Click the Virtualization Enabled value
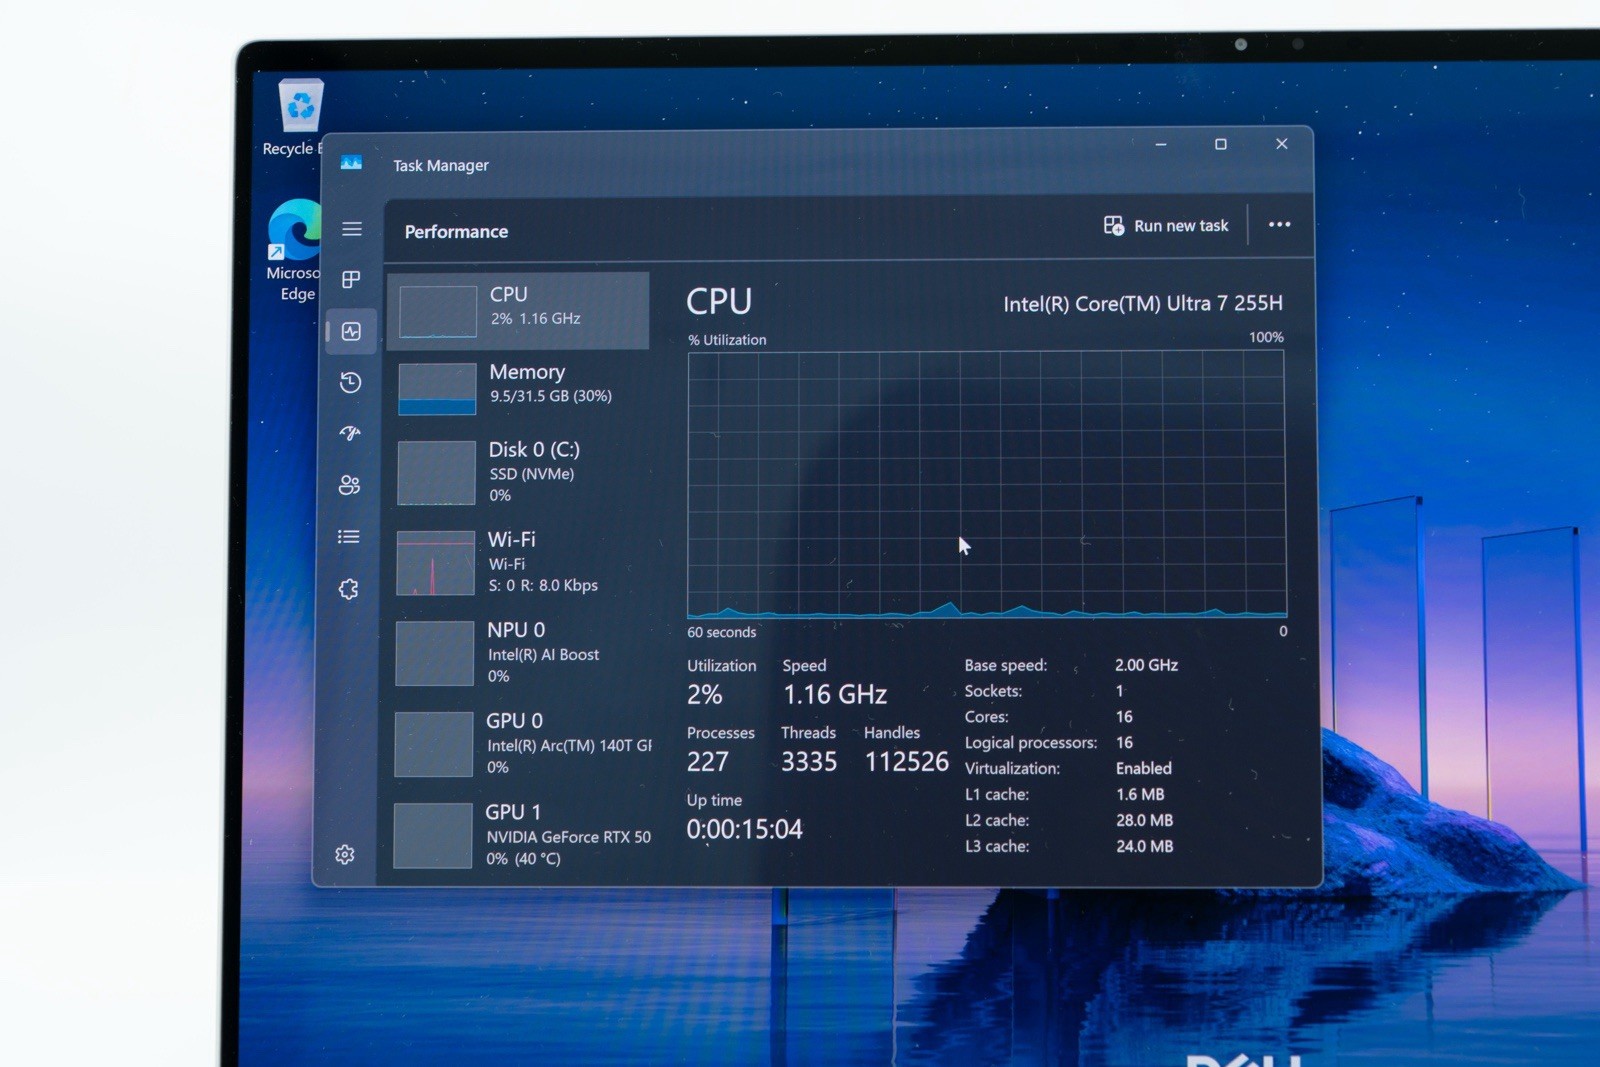The height and width of the screenshot is (1067, 1600). tap(1143, 768)
